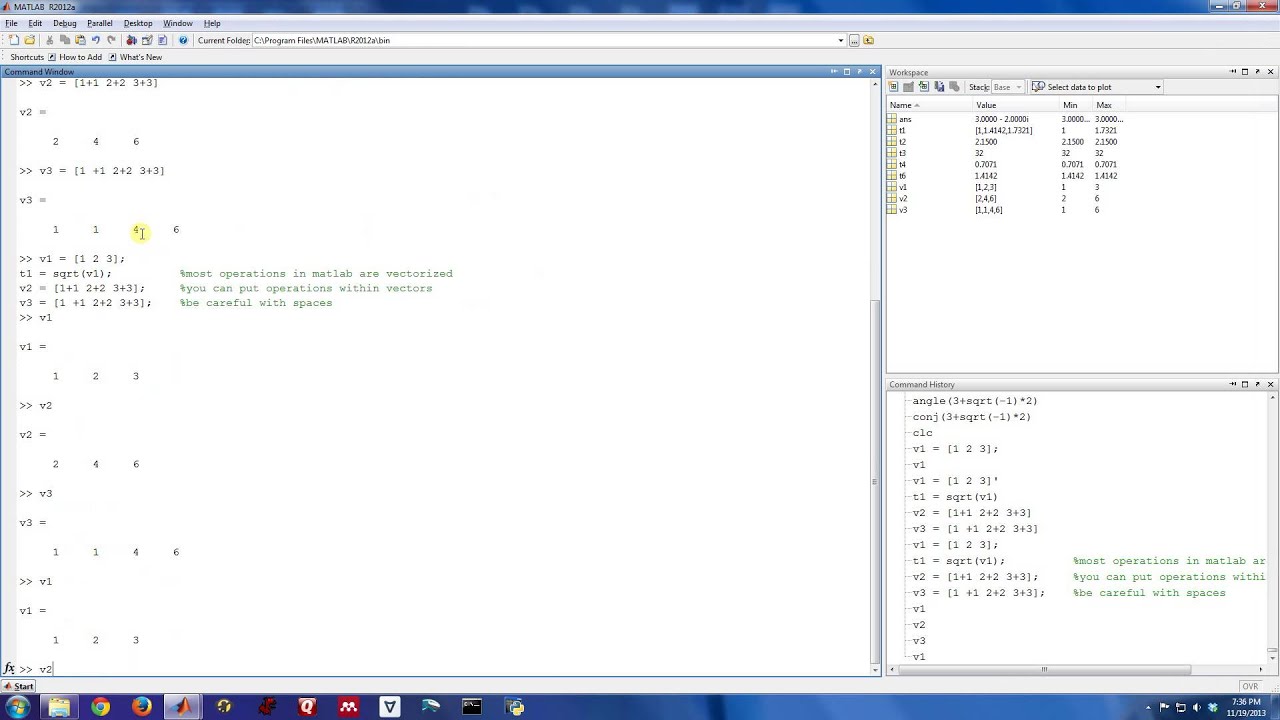This screenshot has height=720, width=1280.
Task: Click the Windows Start orb
Action: point(17,707)
